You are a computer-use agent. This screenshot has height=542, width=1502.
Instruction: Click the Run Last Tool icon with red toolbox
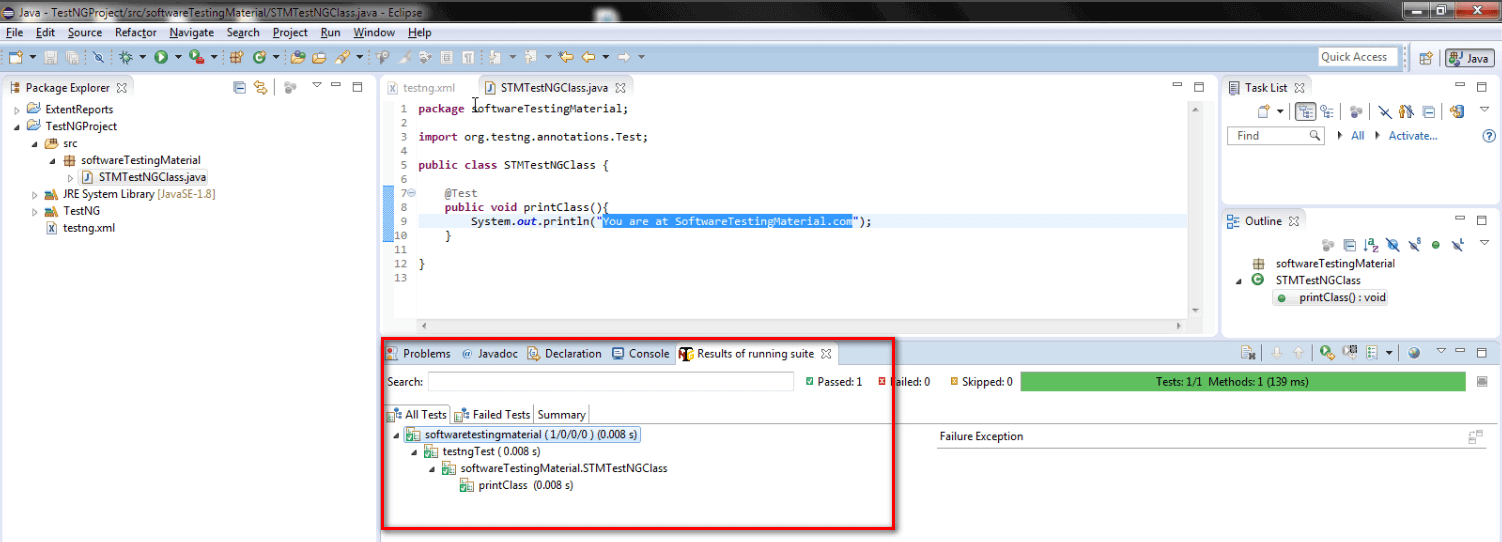point(197,57)
